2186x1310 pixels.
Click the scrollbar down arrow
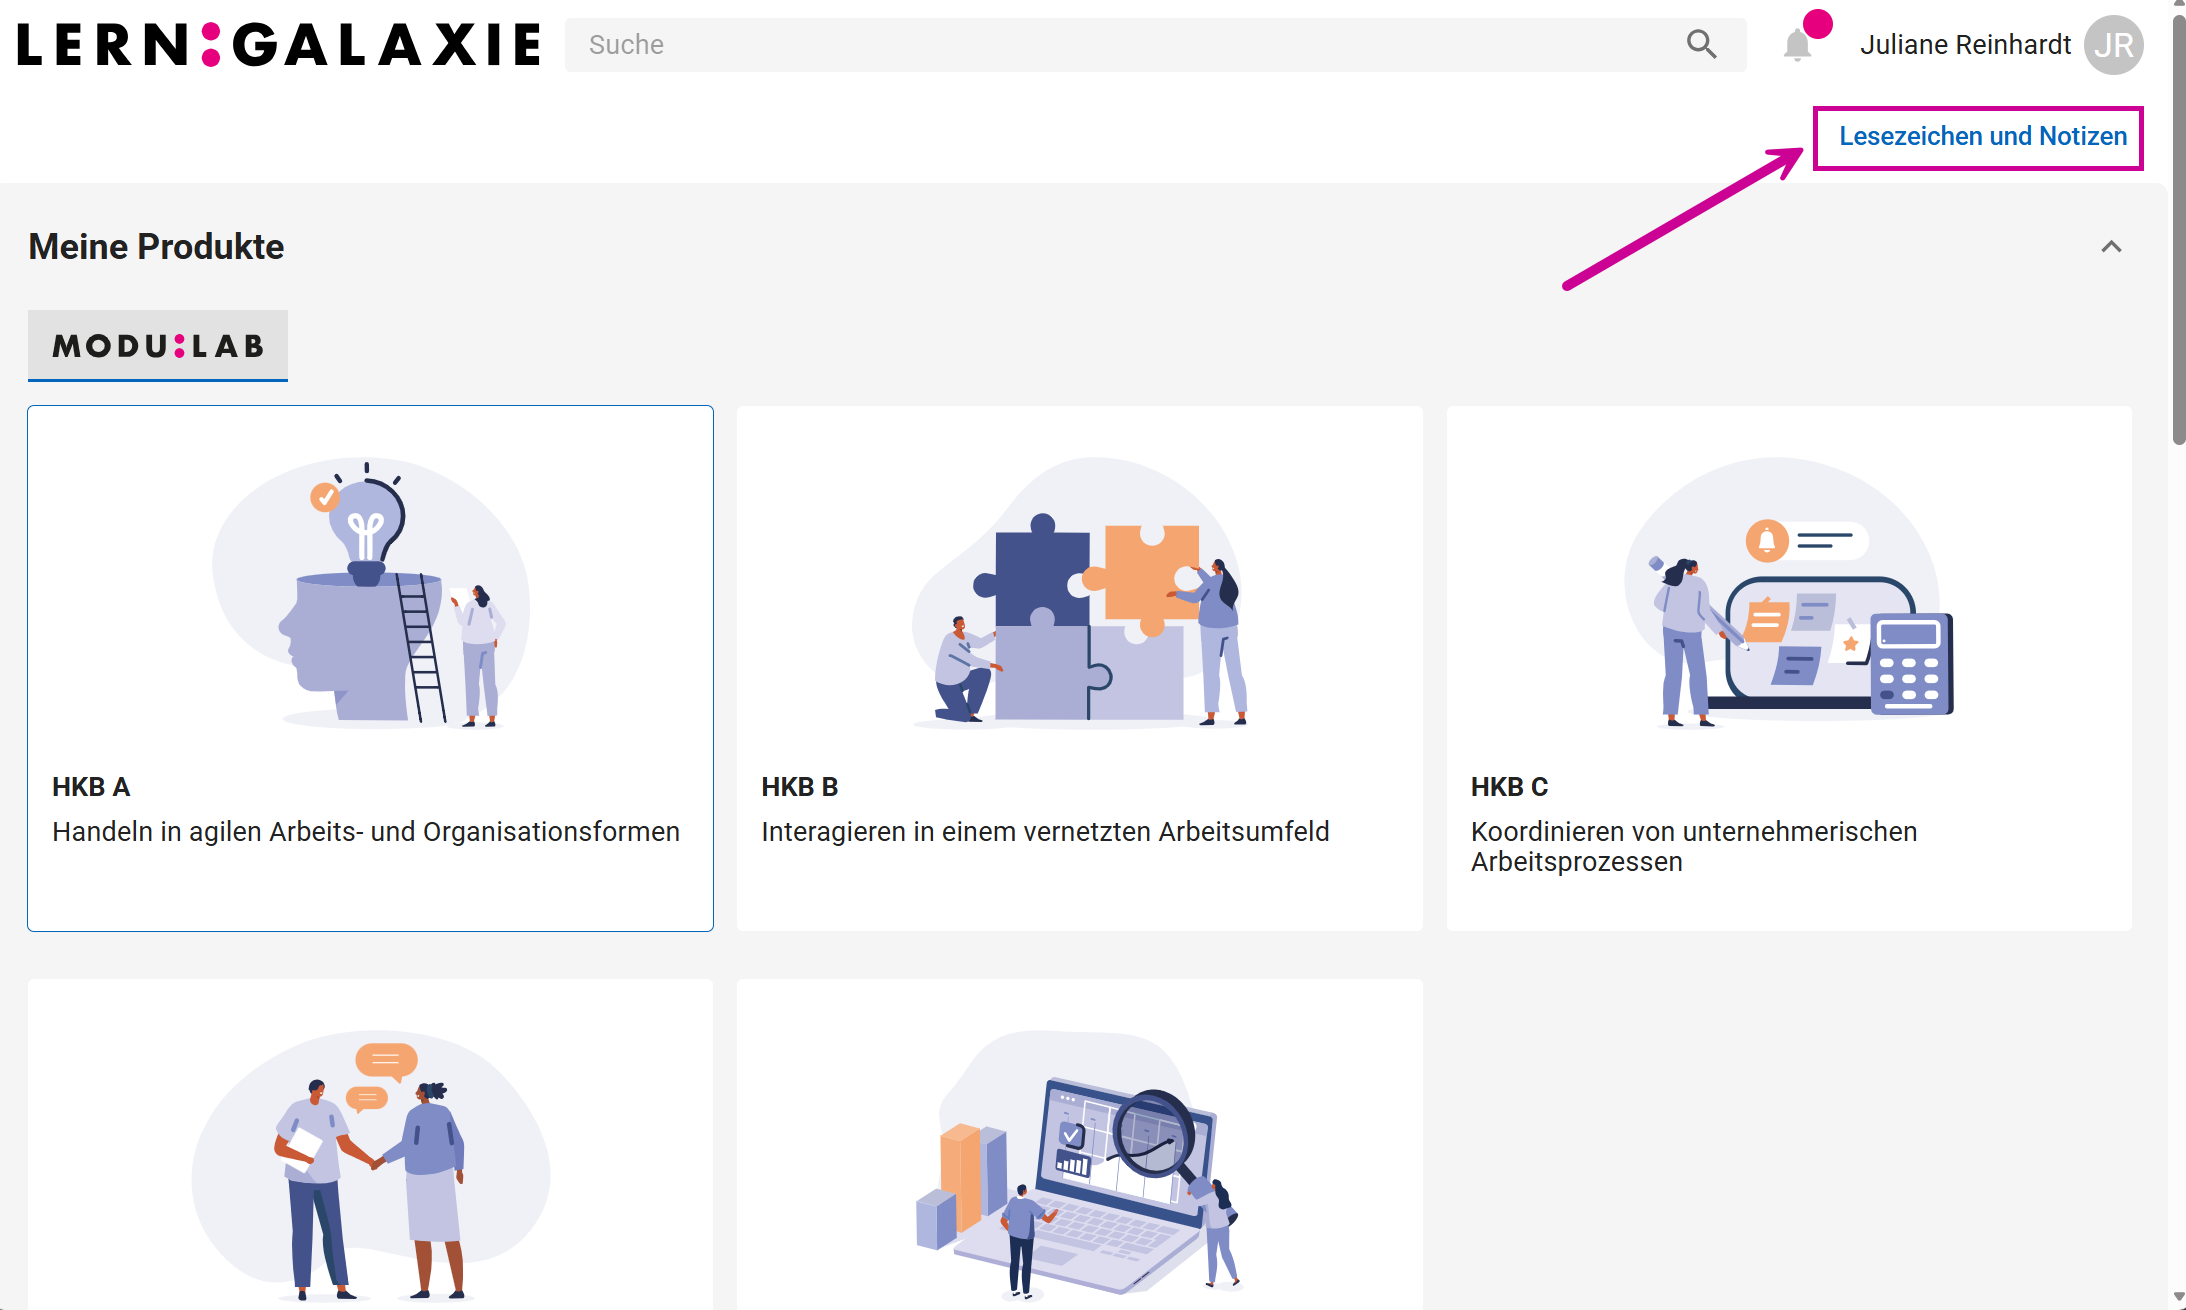pos(2178,1298)
